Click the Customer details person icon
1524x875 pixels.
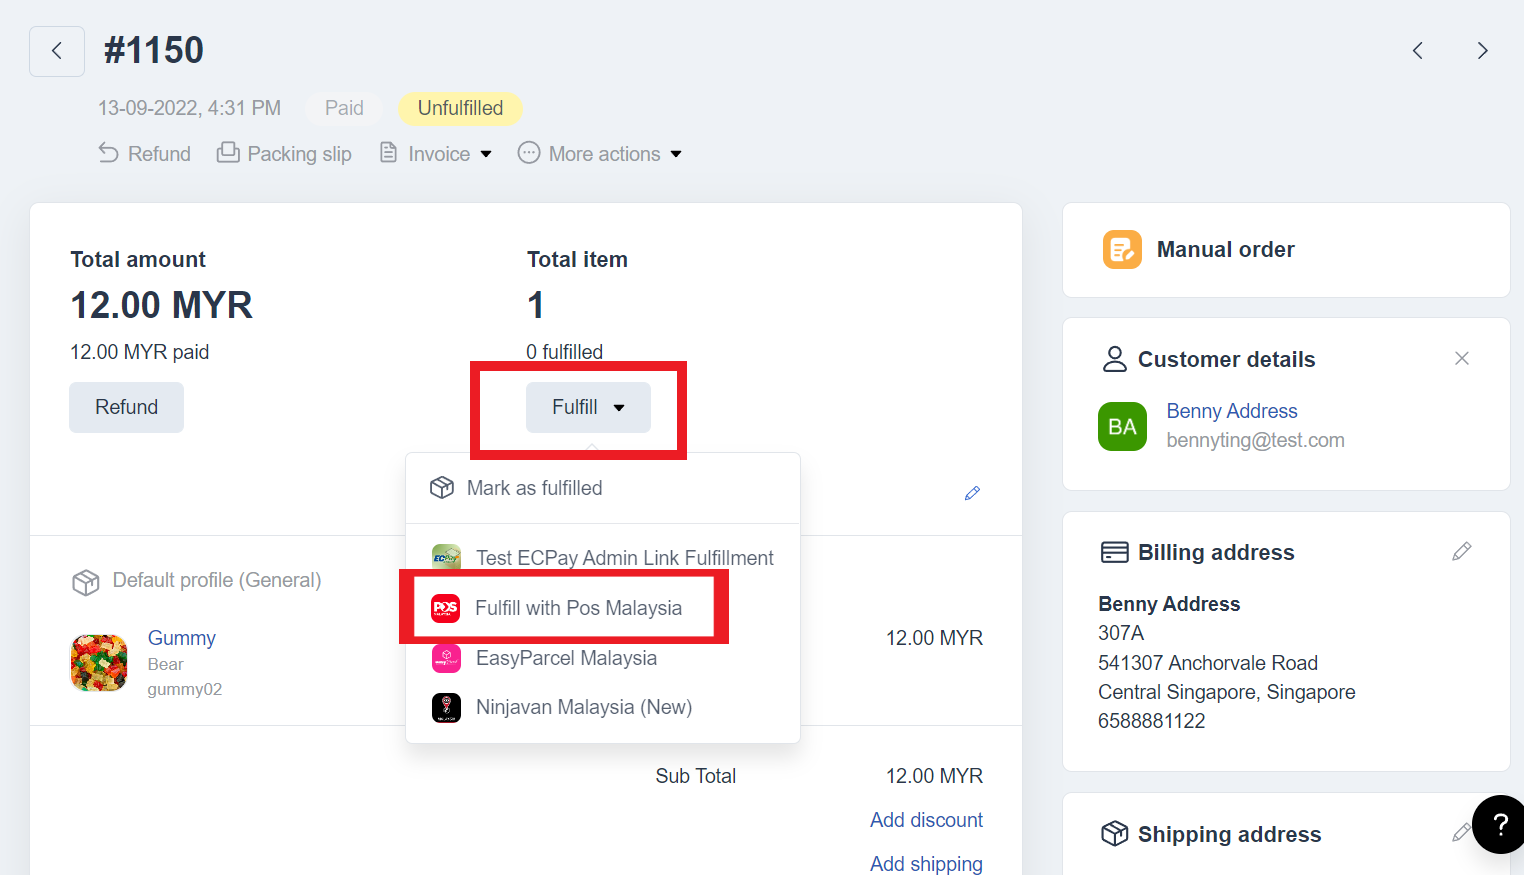point(1114,359)
